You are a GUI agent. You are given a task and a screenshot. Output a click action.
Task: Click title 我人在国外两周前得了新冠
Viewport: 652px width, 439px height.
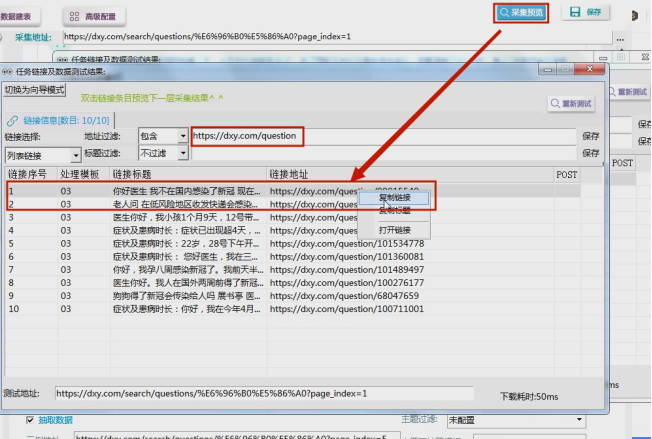188,283
